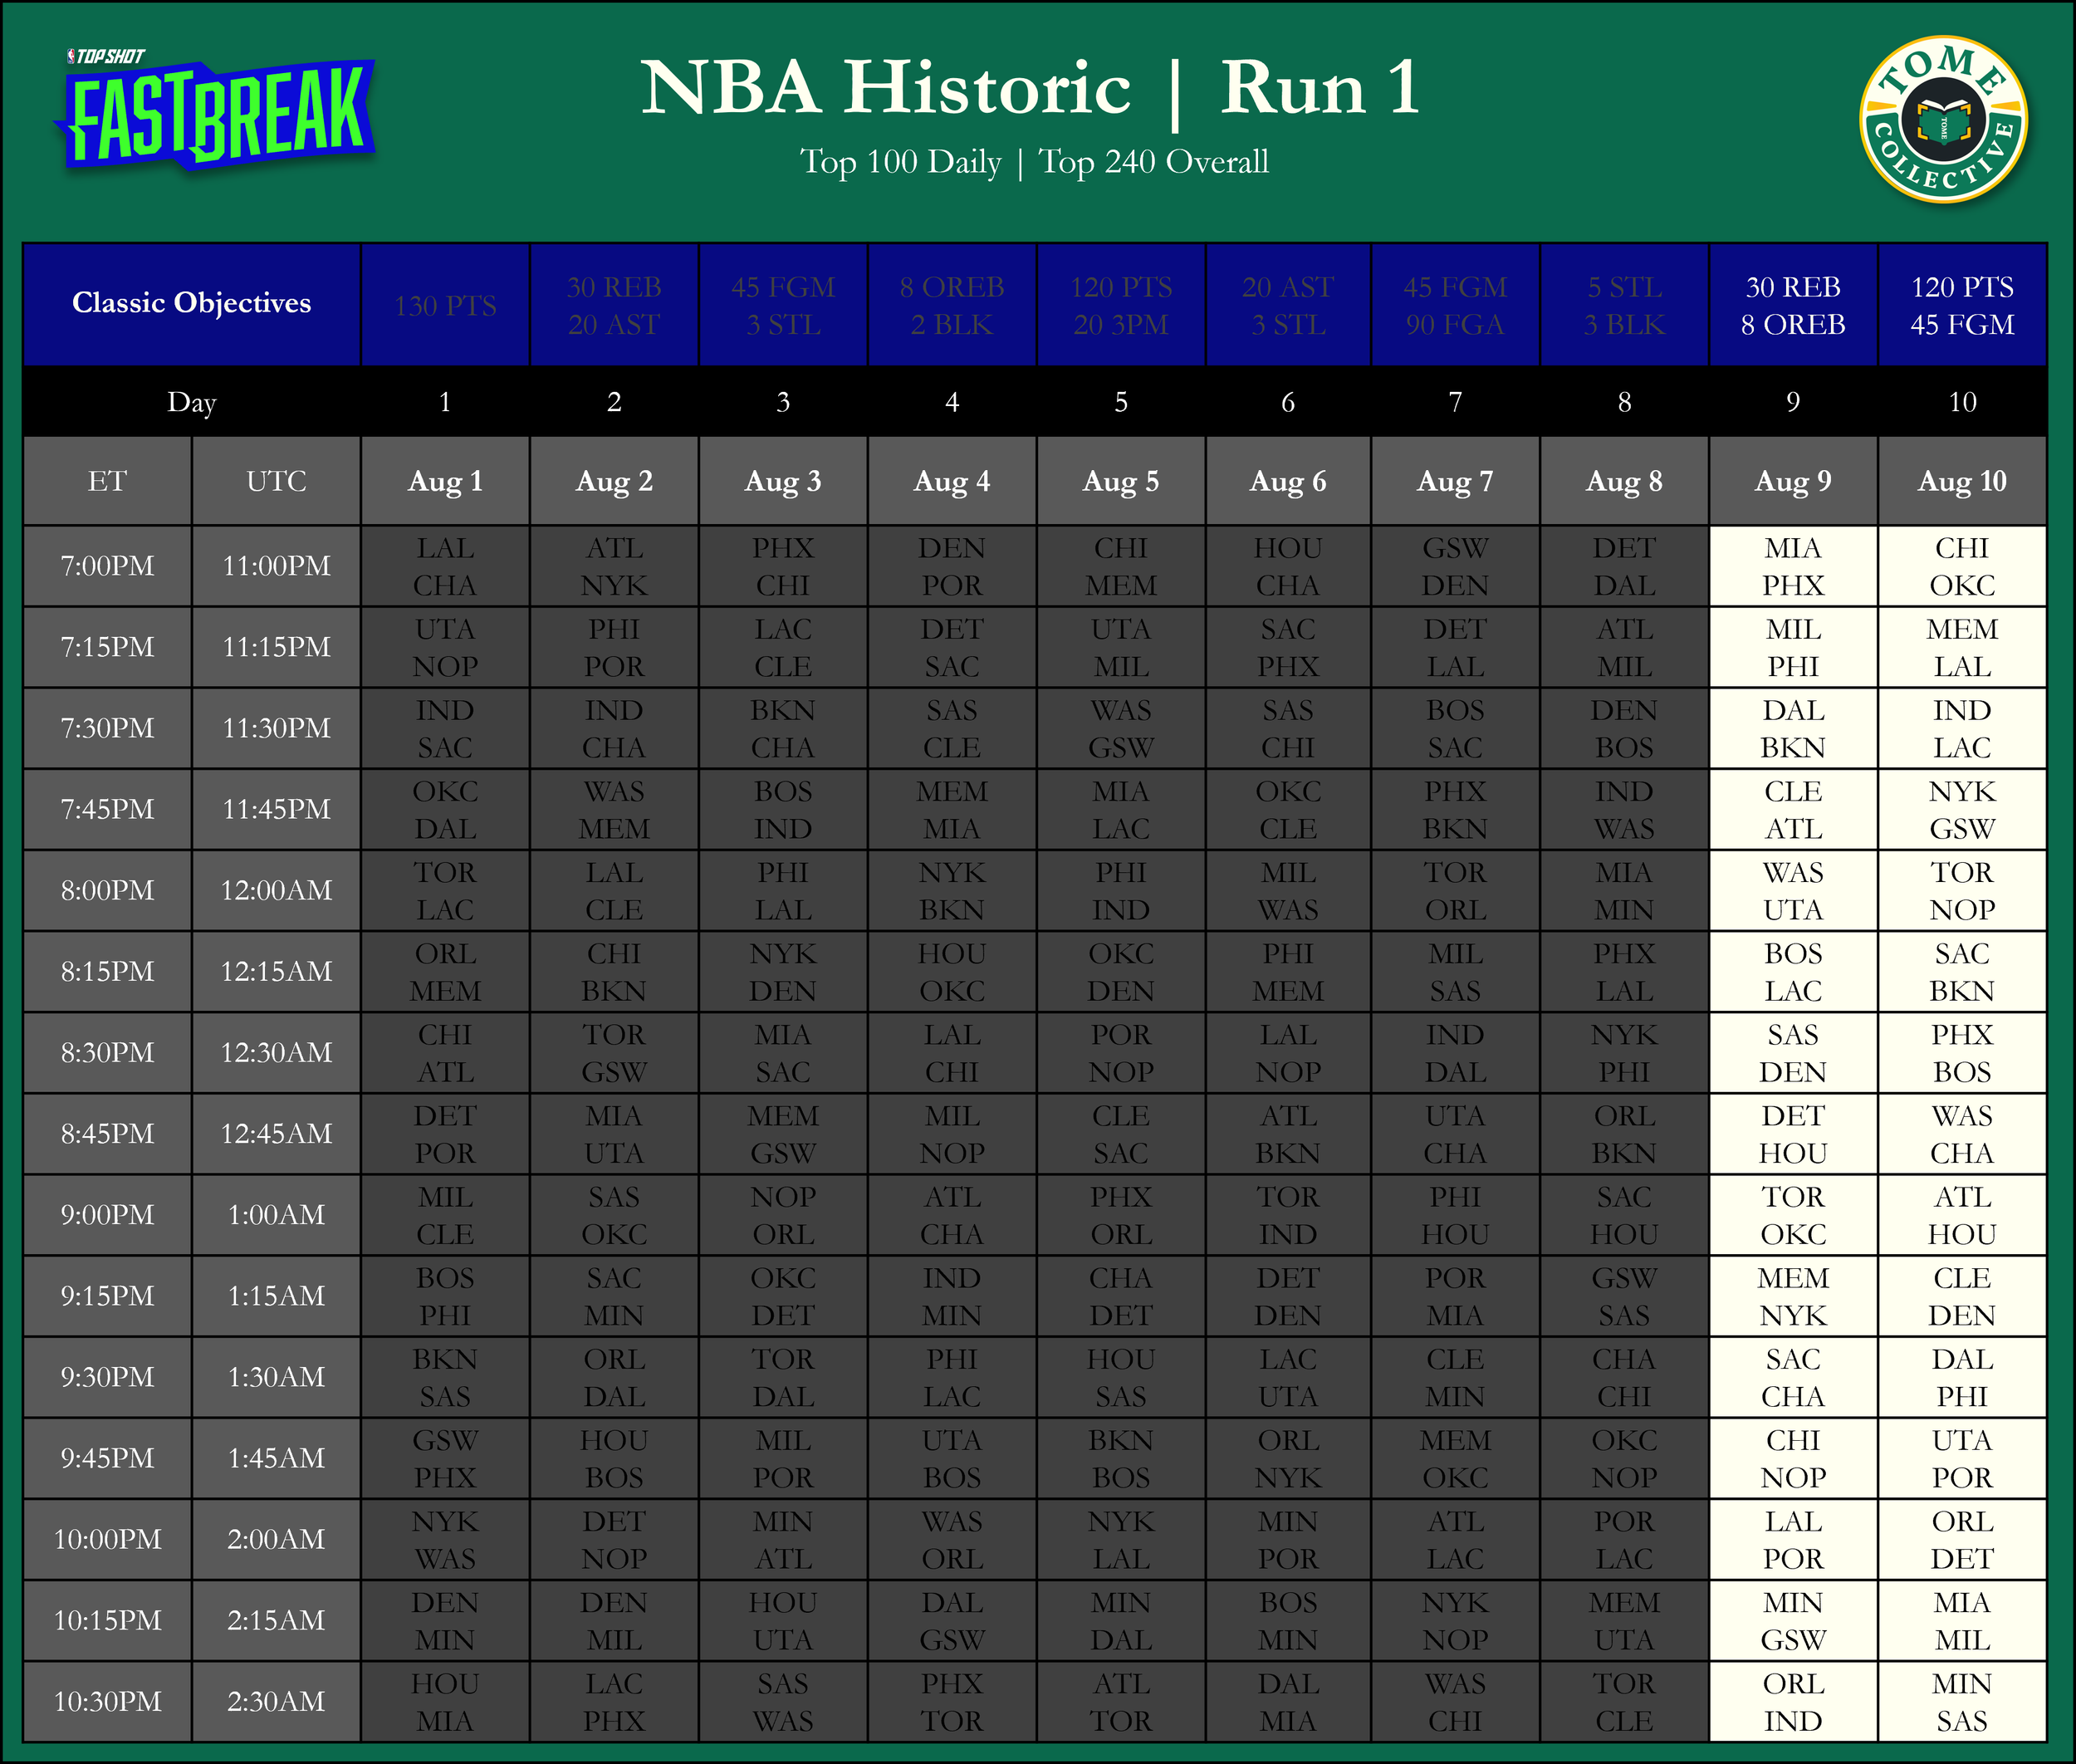Click the Top Shot Fastbreak logo
The width and height of the screenshot is (2076, 1764).
point(215,112)
